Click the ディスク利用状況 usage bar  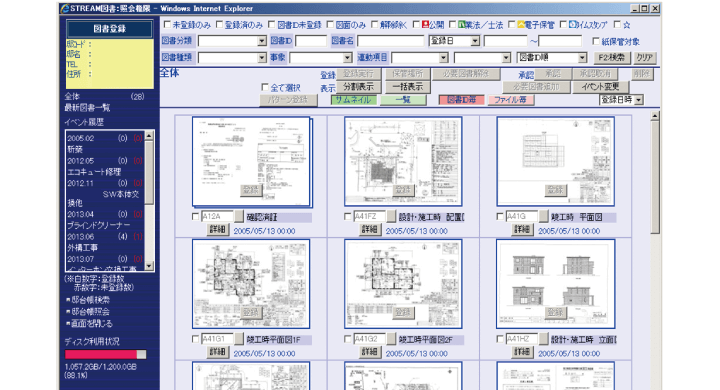pyautogui.click(x=106, y=354)
